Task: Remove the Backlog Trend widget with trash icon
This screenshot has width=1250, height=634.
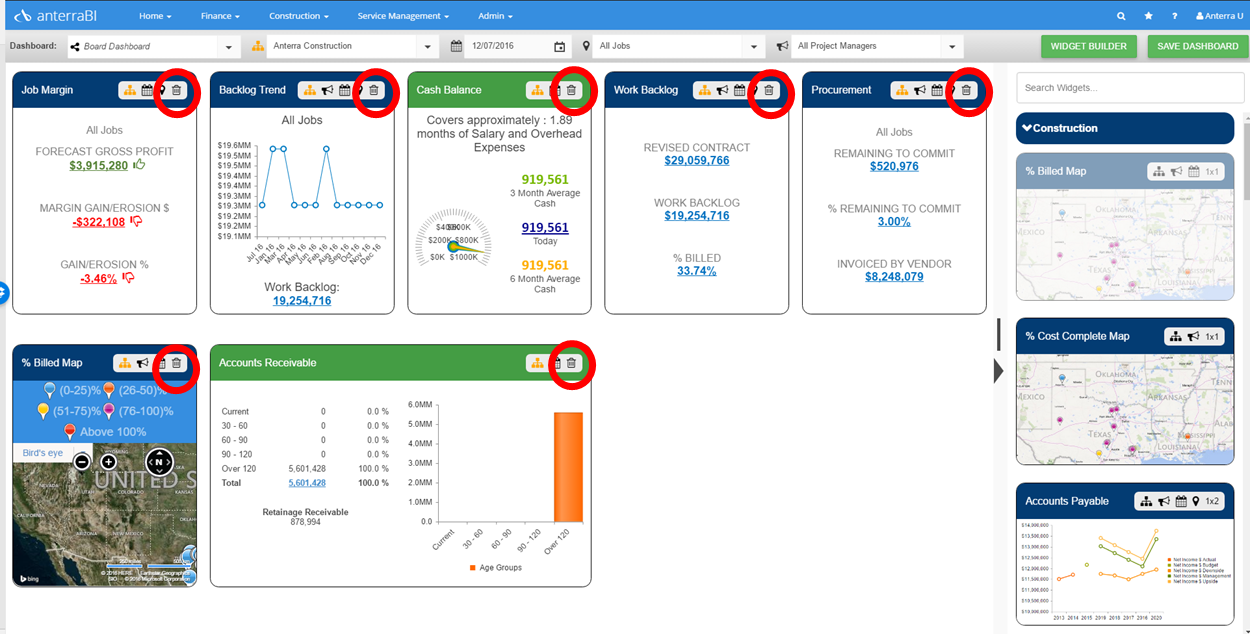Action: 374,90
